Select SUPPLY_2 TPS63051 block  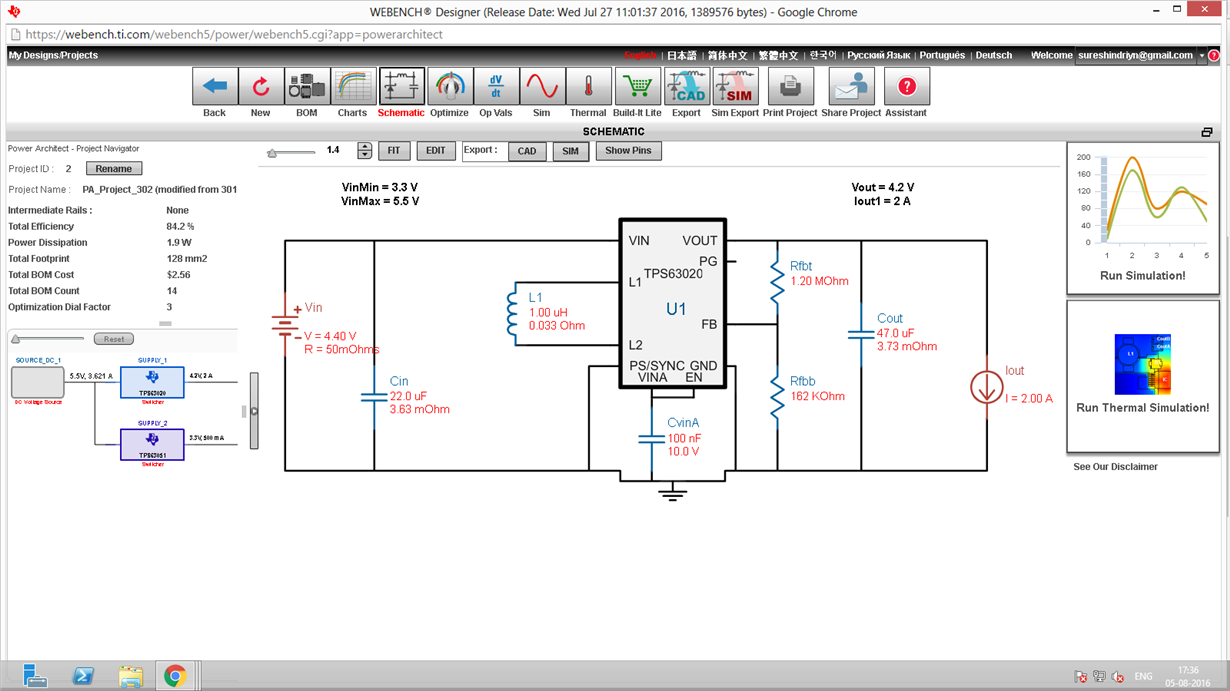coord(152,445)
